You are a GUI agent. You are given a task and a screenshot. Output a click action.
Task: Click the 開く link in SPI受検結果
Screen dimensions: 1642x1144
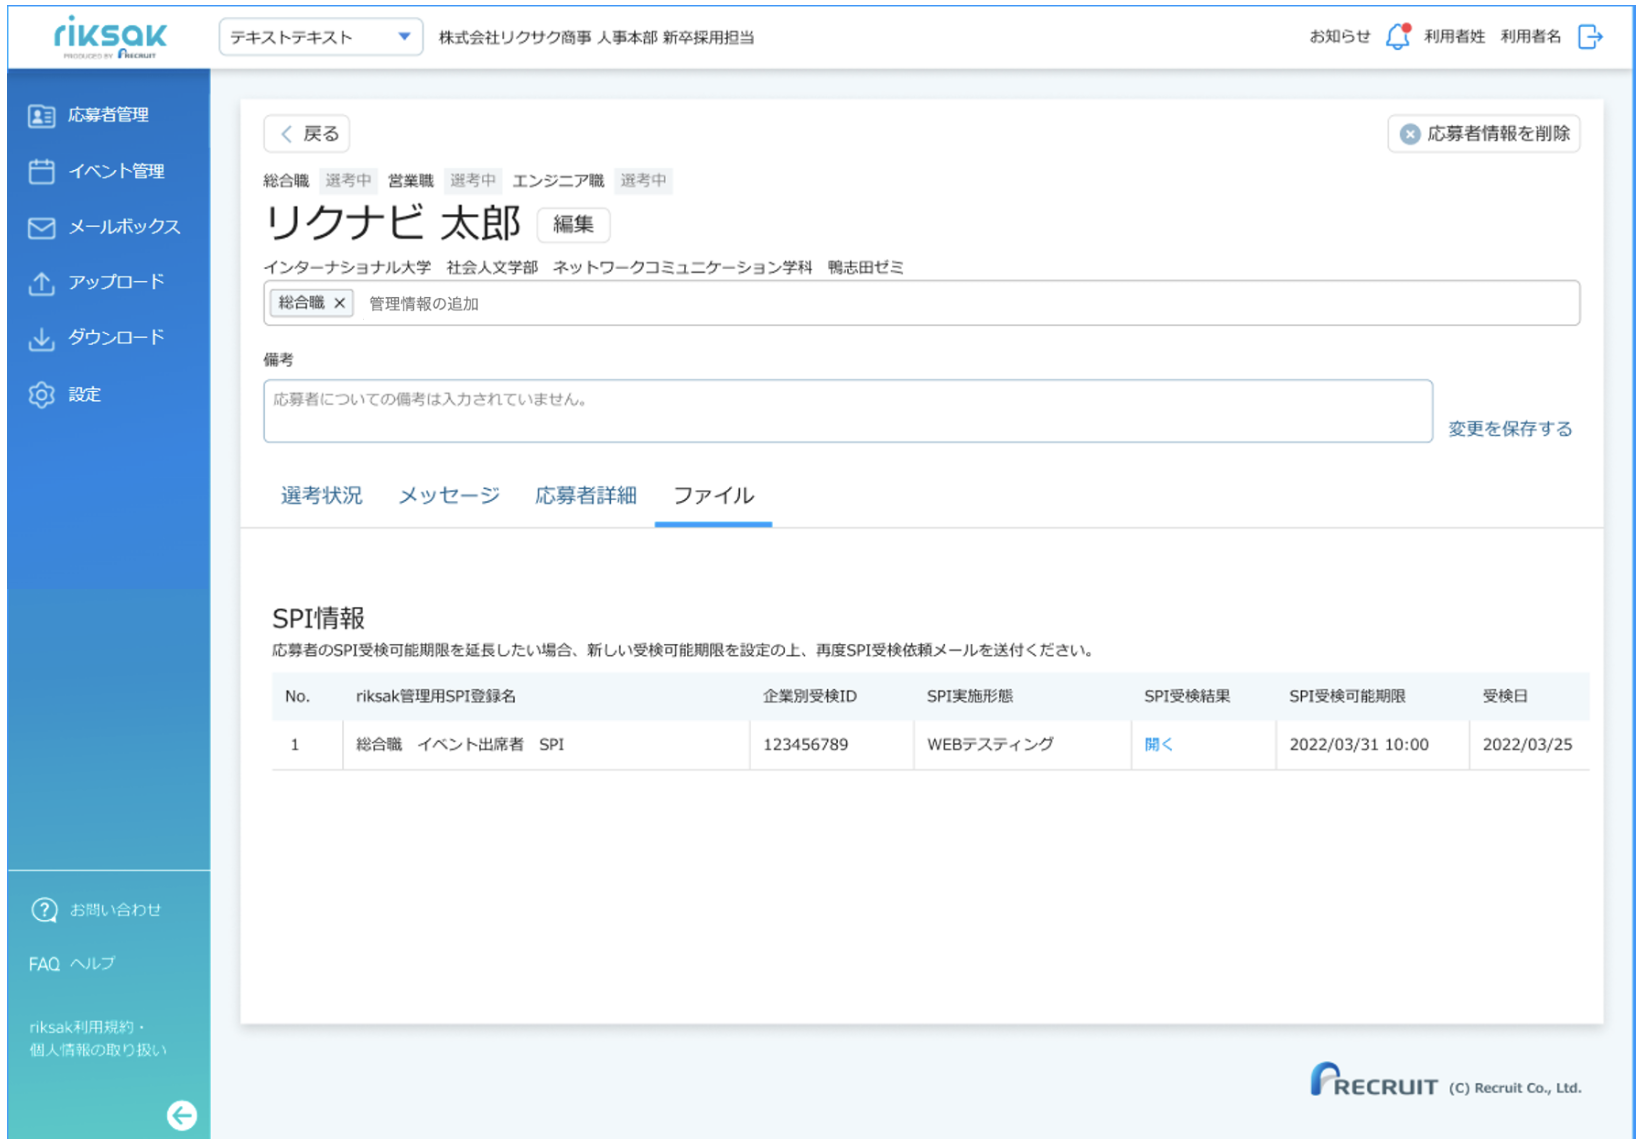pyautogui.click(x=1158, y=745)
